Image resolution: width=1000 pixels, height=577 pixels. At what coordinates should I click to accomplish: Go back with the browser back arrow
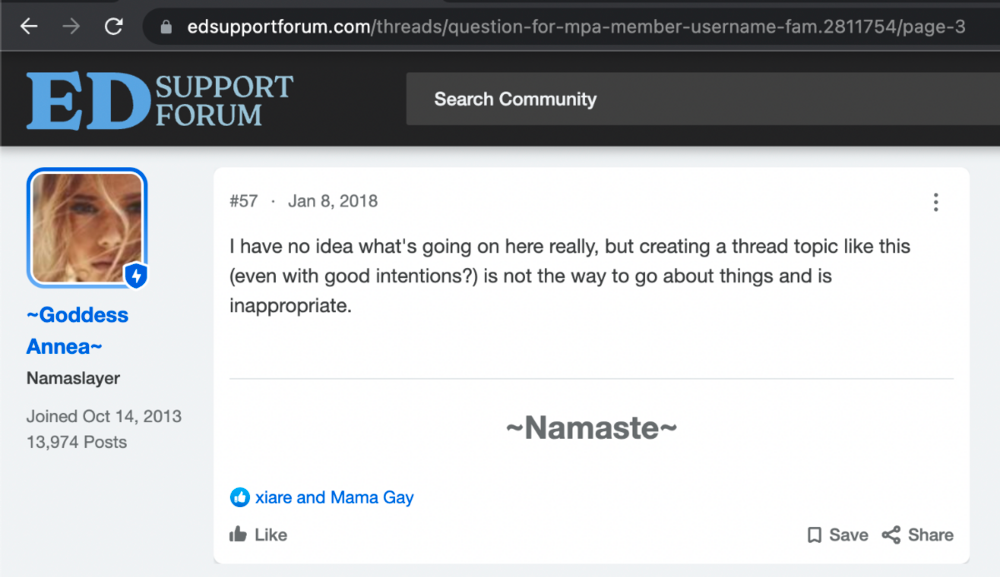tap(29, 26)
